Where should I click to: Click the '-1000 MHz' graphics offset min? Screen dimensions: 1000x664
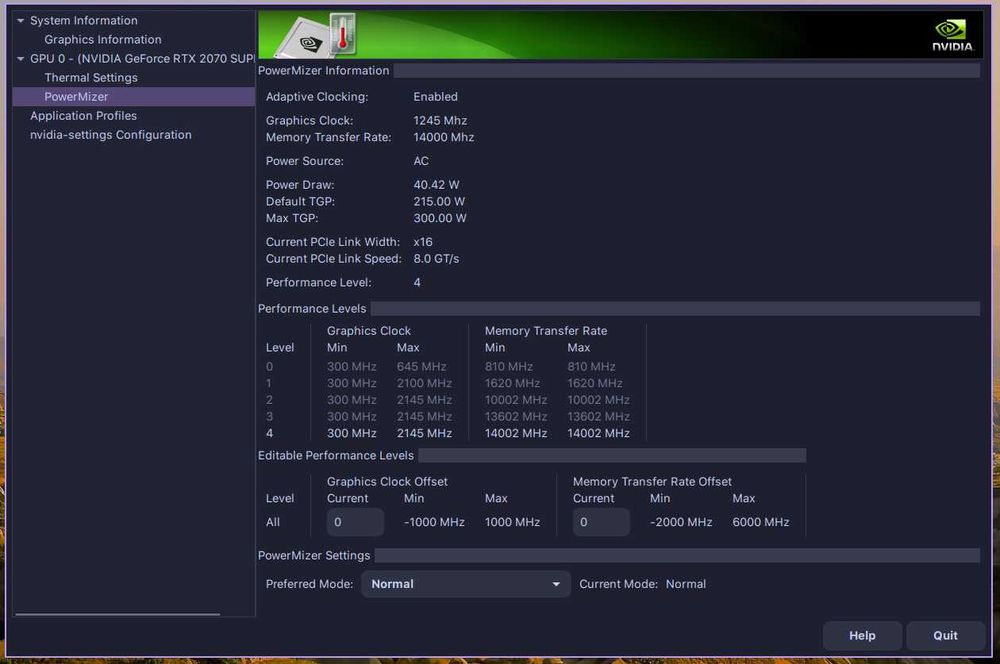434,522
